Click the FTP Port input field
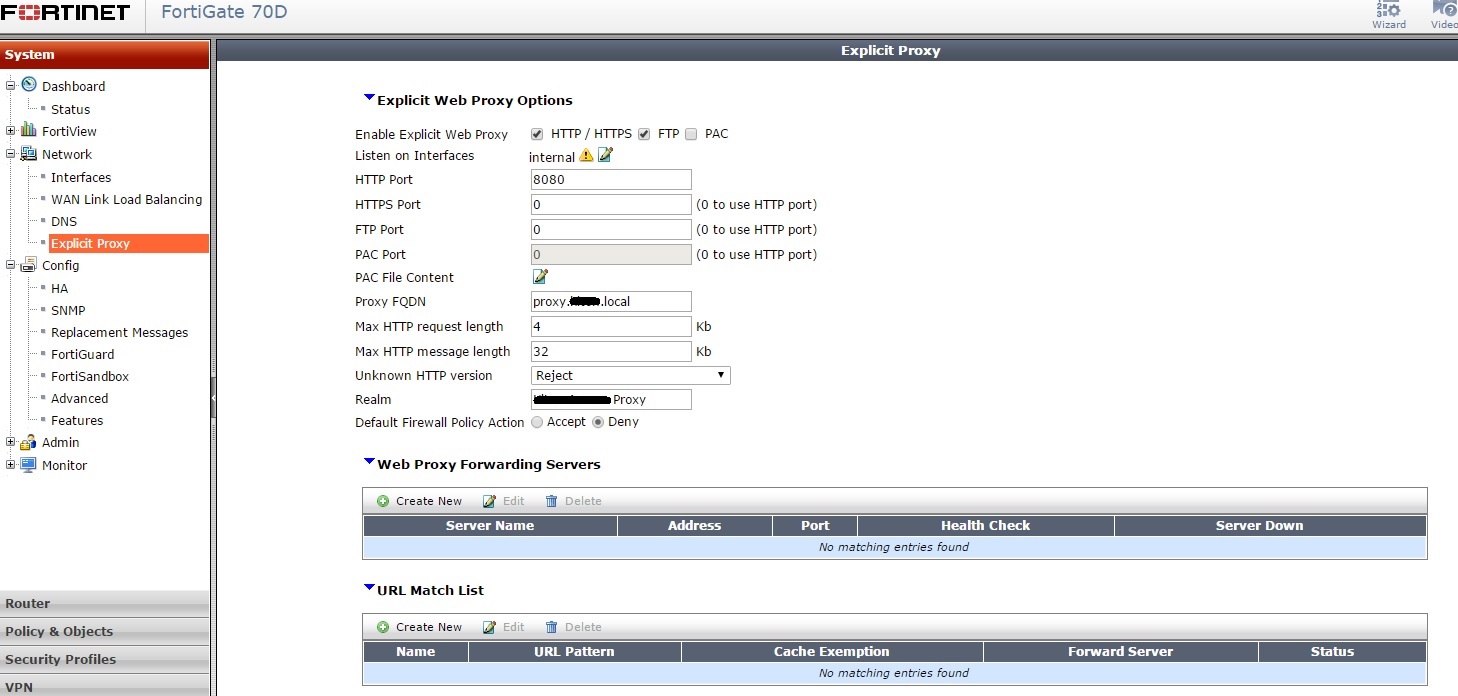Viewport: 1458px width, 696px height. click(x=611, y=229)
